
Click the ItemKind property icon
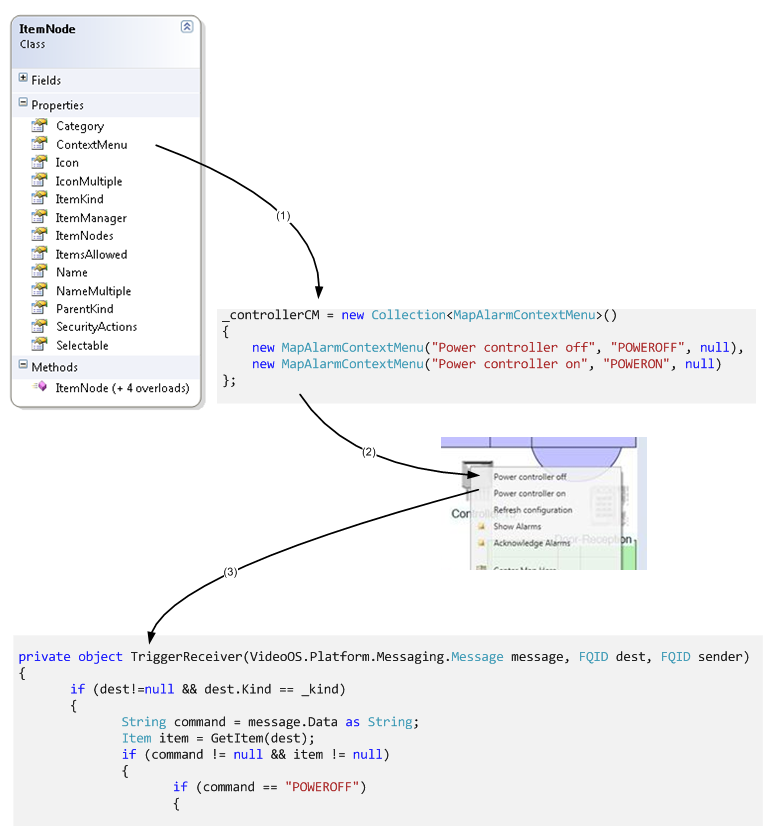(x=39, y=199)
